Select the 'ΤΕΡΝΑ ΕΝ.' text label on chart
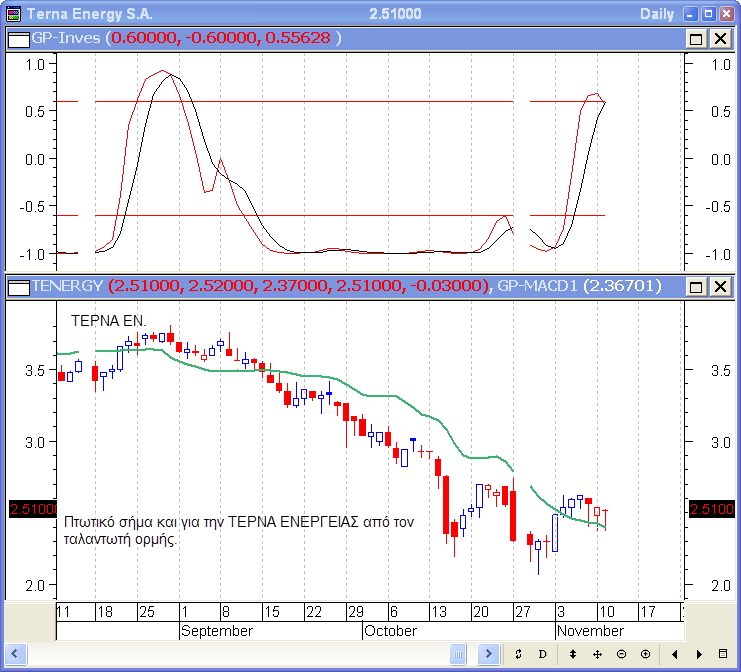Screen dimensions: 741x672 coord(108,321)
